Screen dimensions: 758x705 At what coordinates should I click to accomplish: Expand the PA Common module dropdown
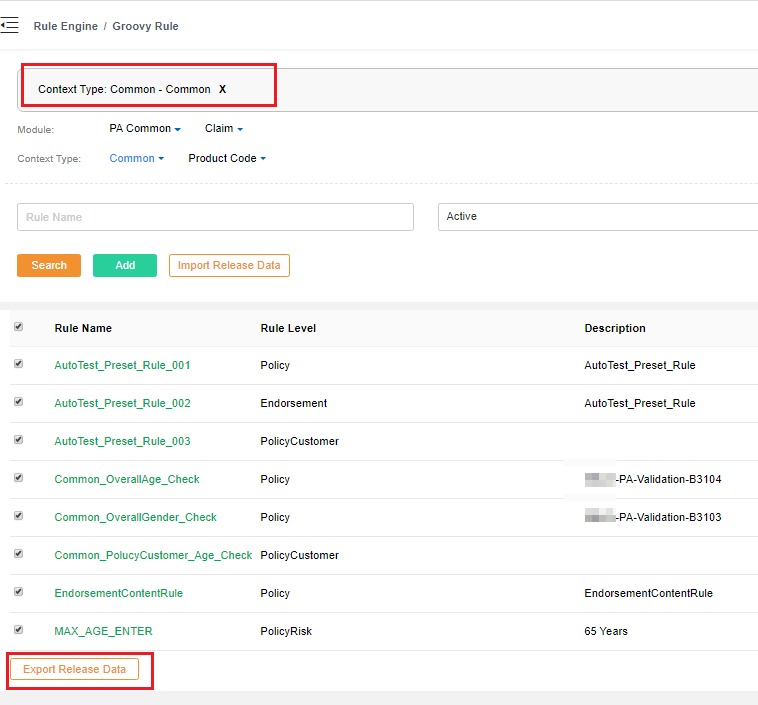pos(144,129)
